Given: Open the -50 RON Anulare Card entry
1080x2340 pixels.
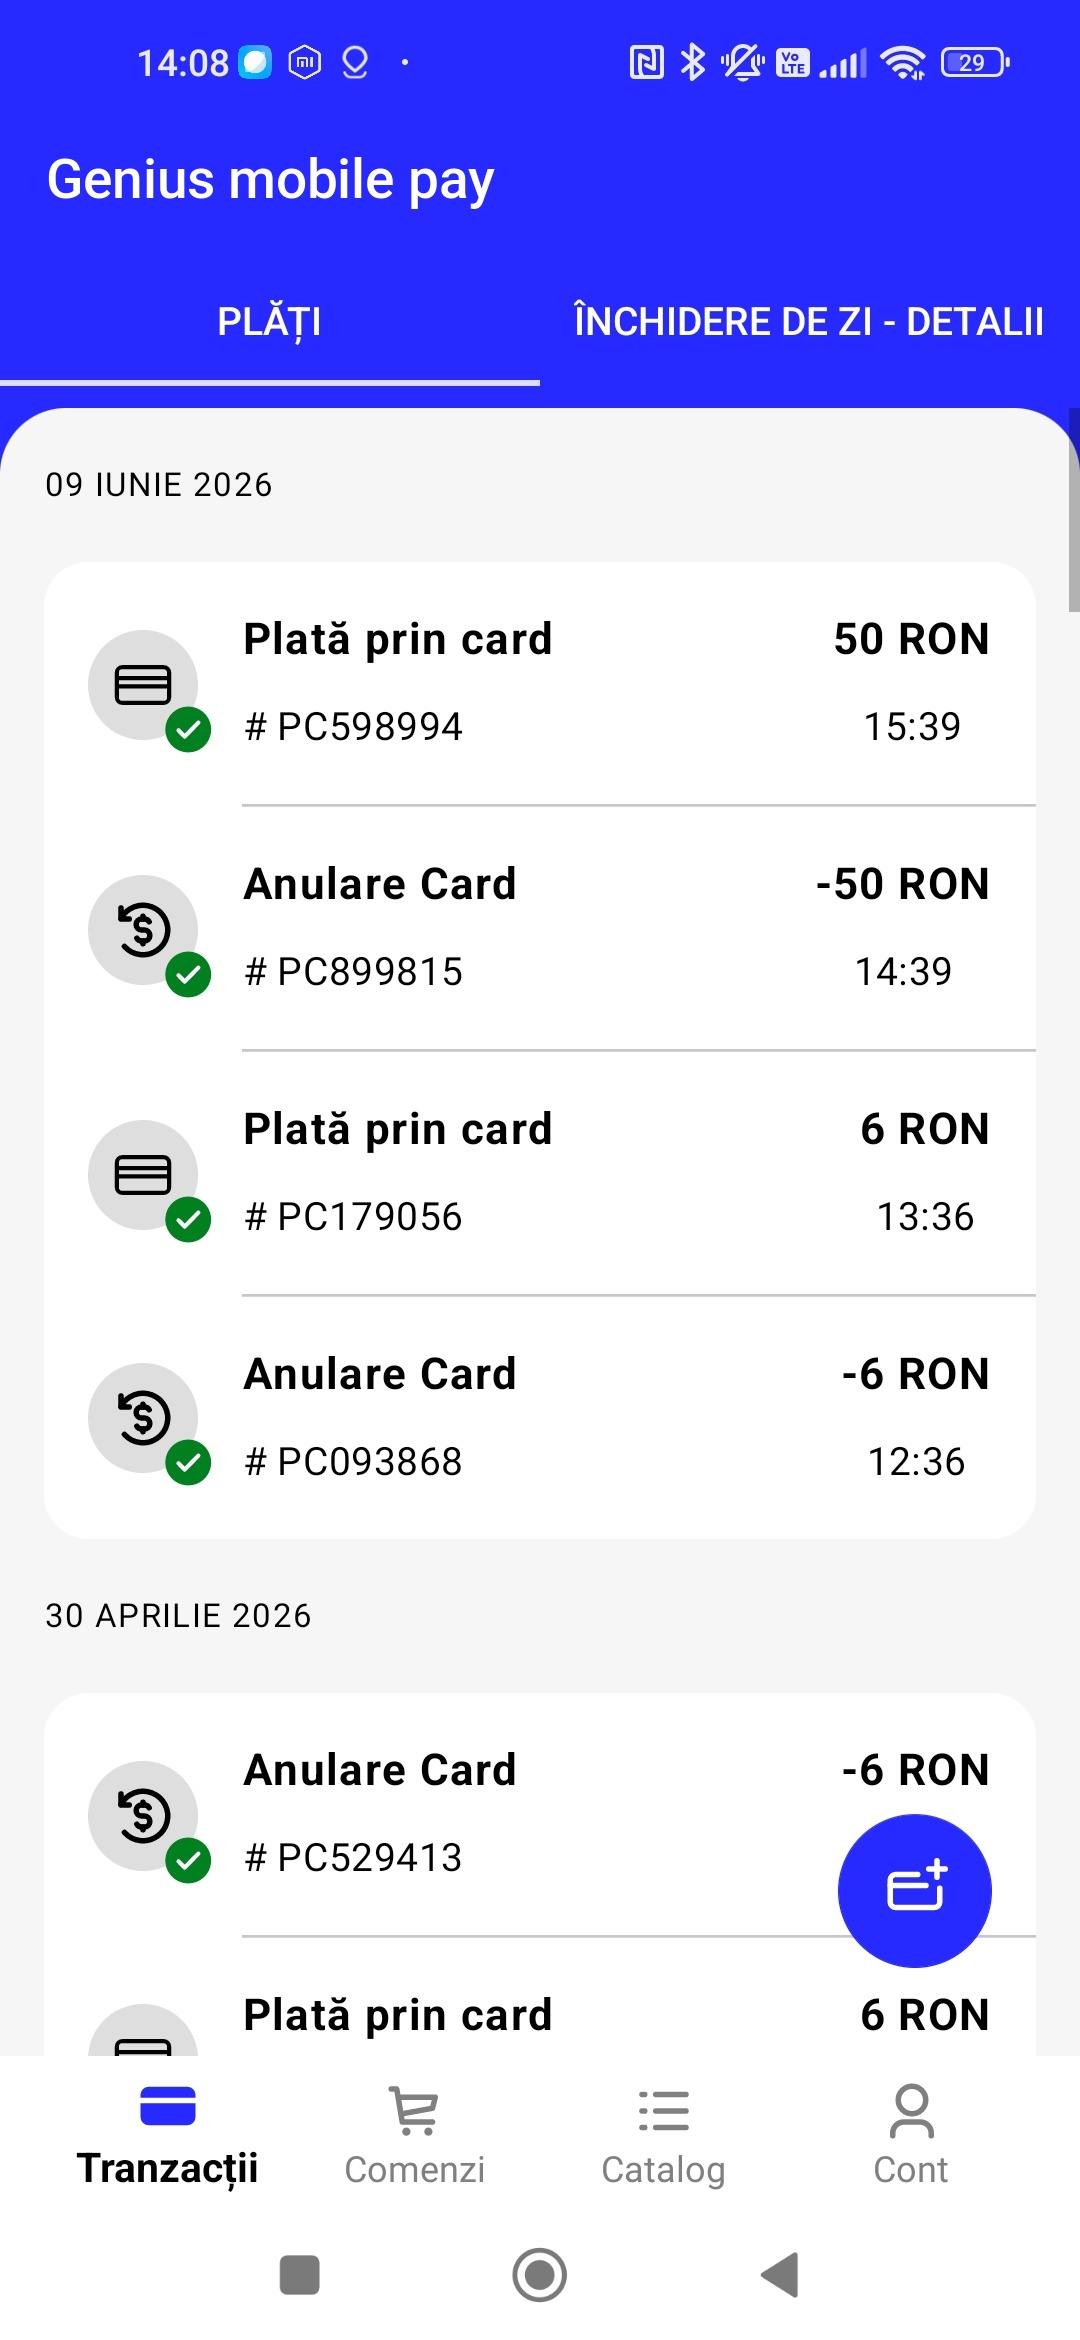Looking at the screenshot, I should click(x=540, y=928).
